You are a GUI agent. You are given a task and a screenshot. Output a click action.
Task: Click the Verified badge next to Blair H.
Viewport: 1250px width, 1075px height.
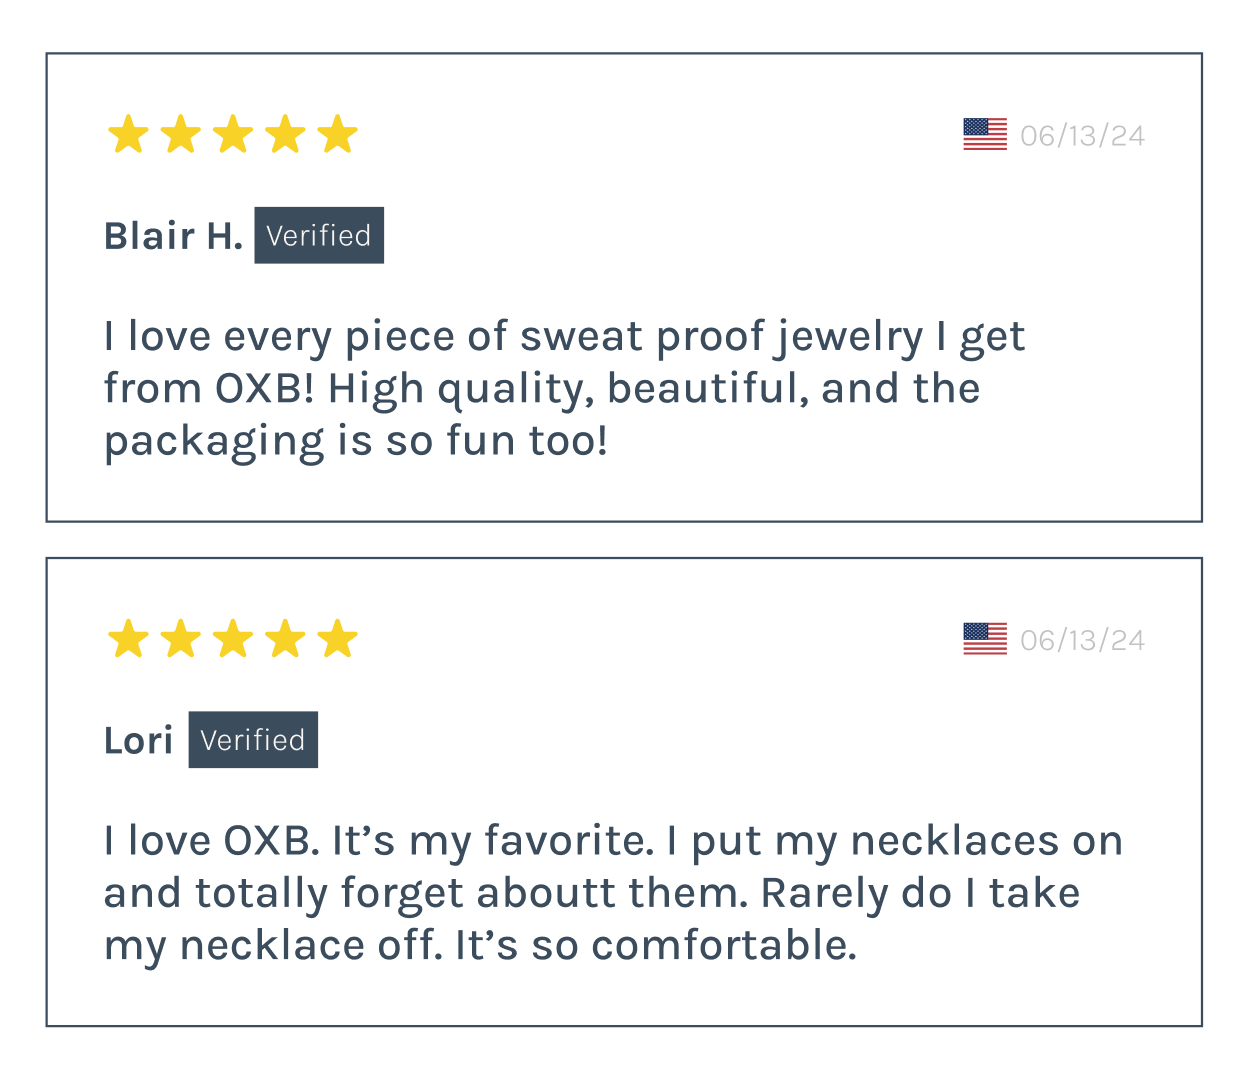click(x=319, y=235)
